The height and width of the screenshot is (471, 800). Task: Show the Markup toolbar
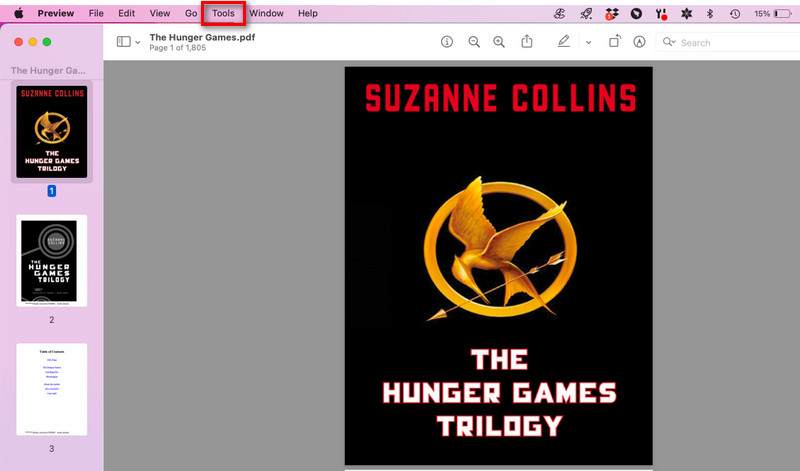click(640, 42)
